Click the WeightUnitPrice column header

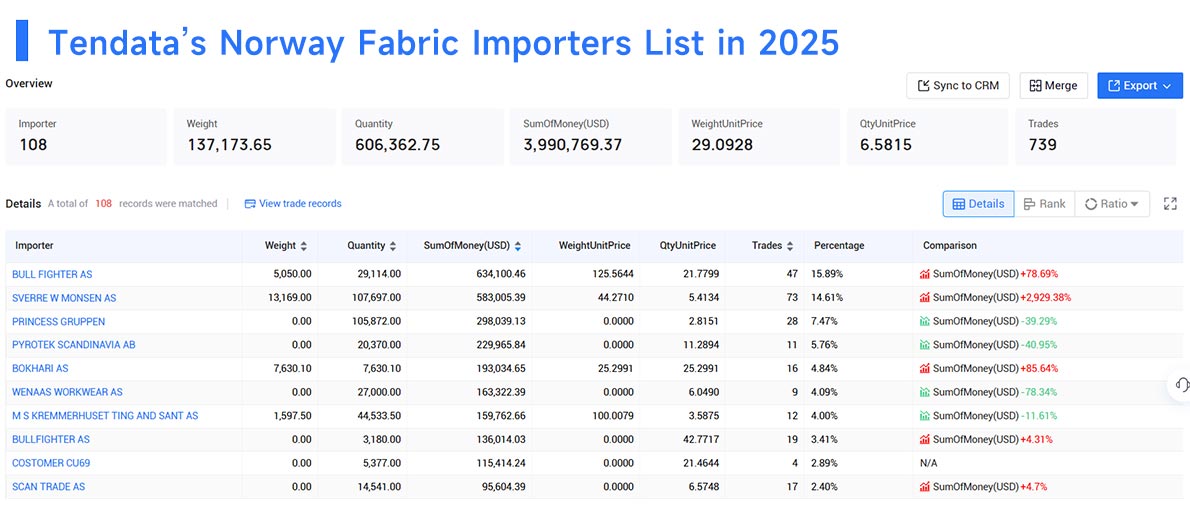click(x=594, y=246)
